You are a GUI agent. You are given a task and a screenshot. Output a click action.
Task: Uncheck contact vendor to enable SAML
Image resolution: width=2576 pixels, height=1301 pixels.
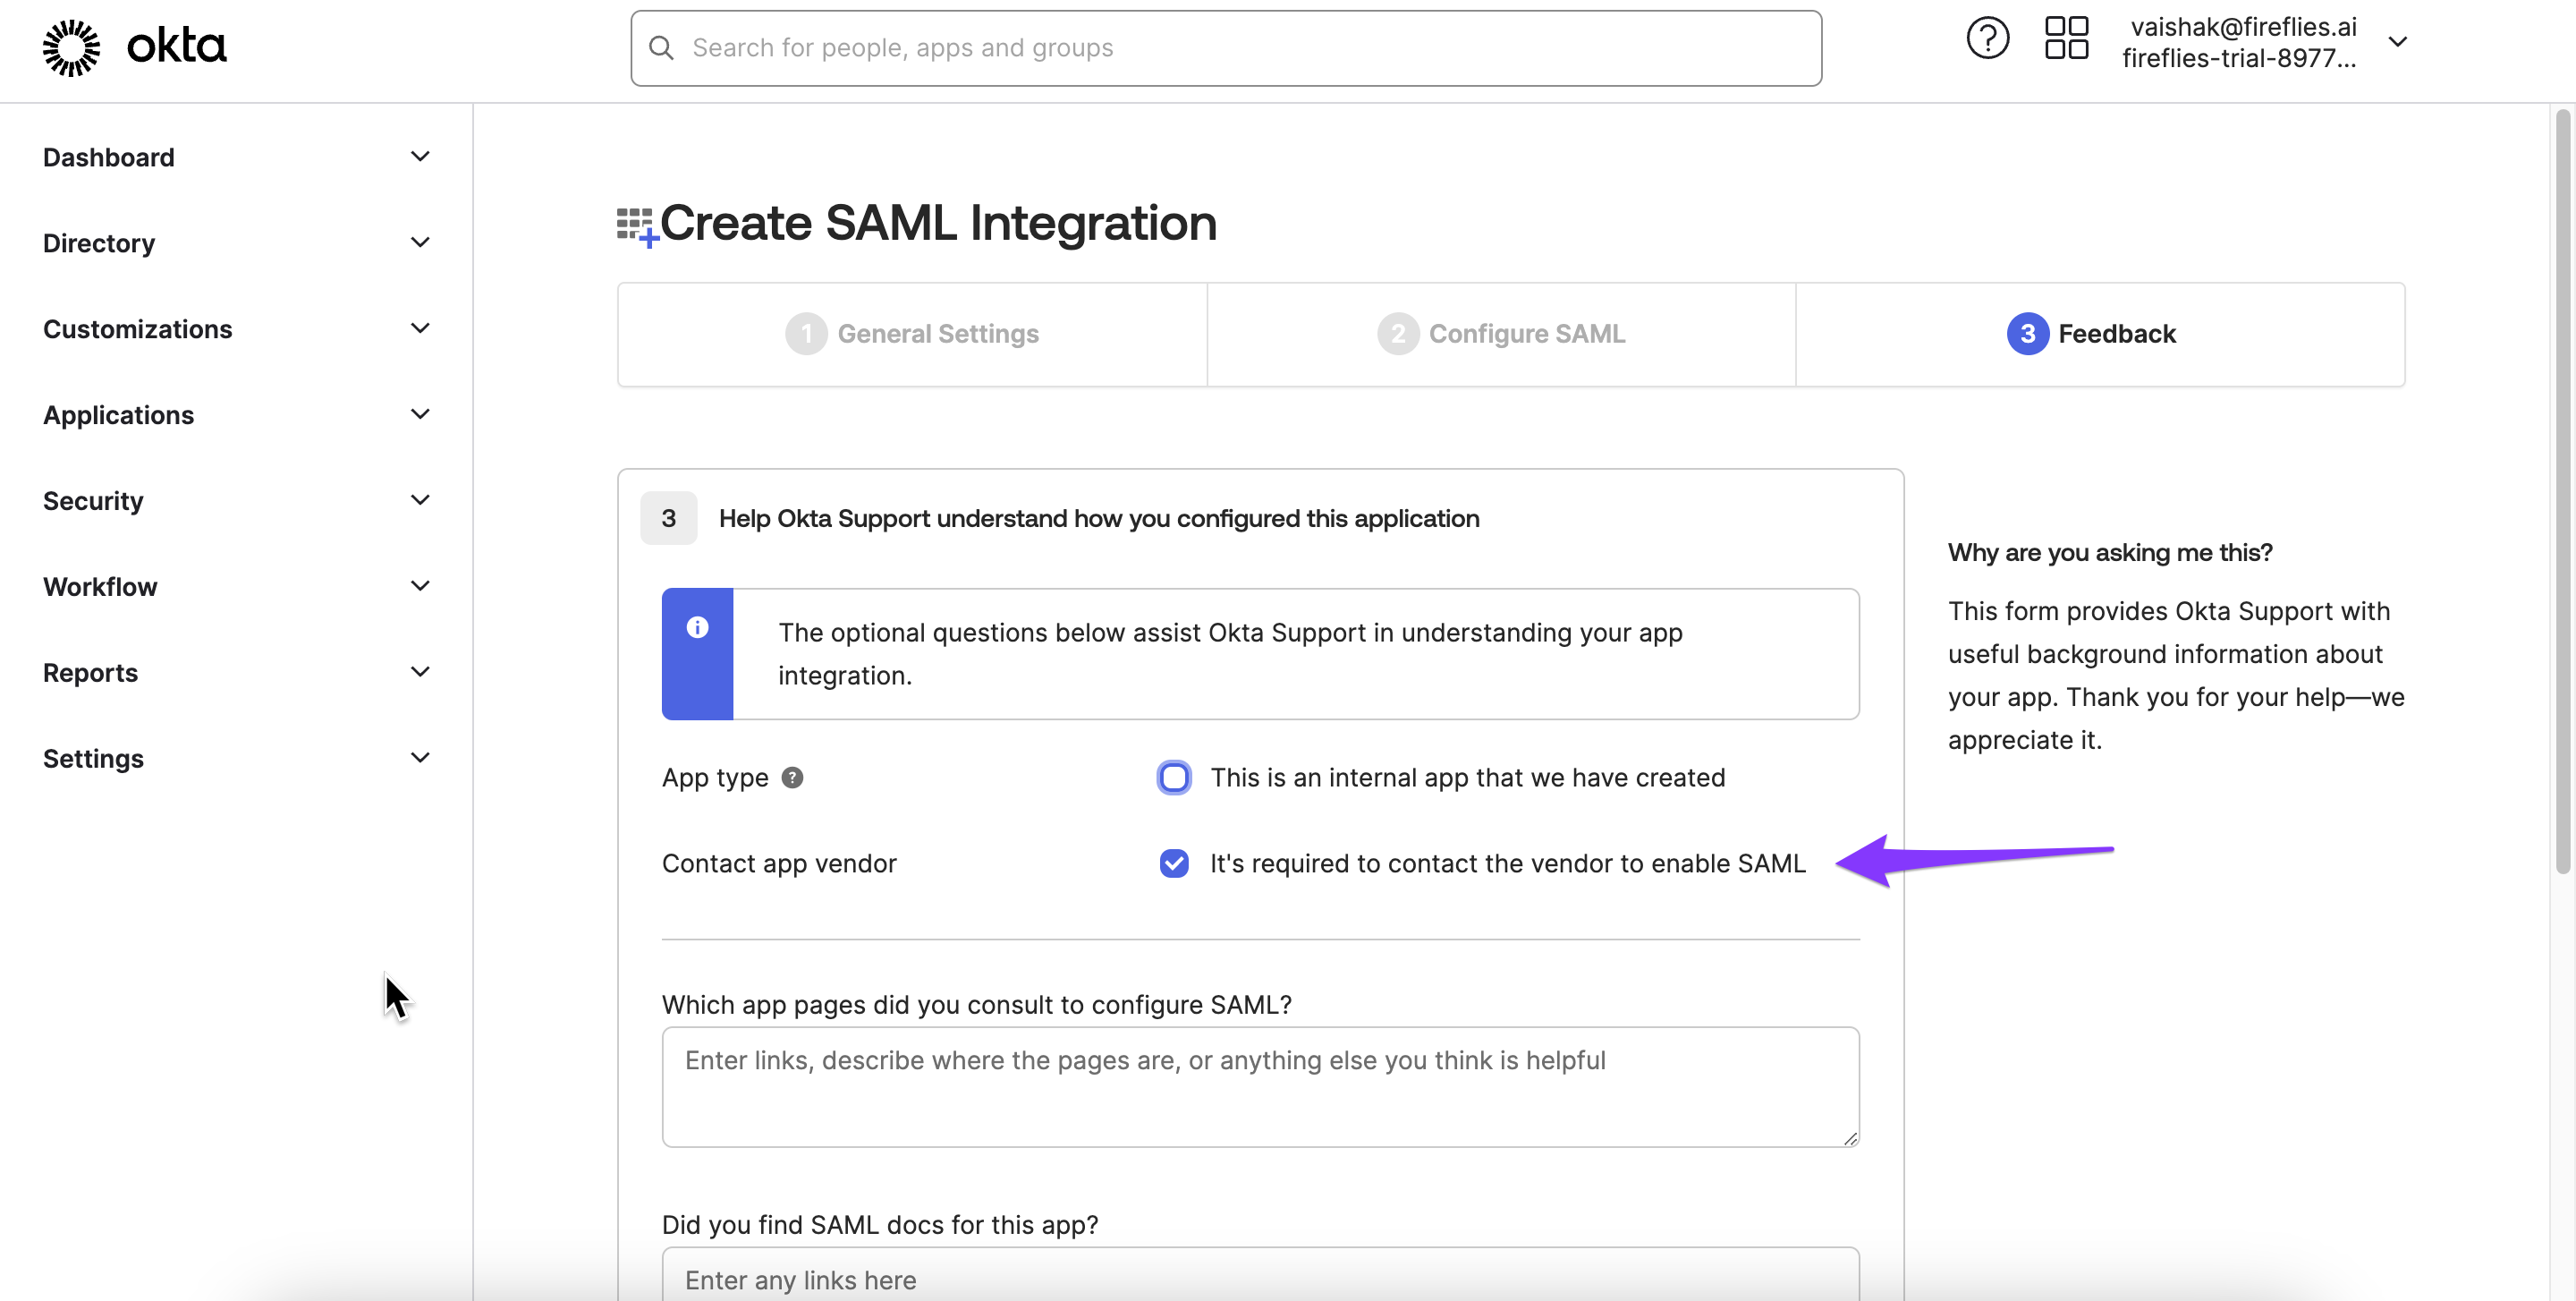point(1174,864)
